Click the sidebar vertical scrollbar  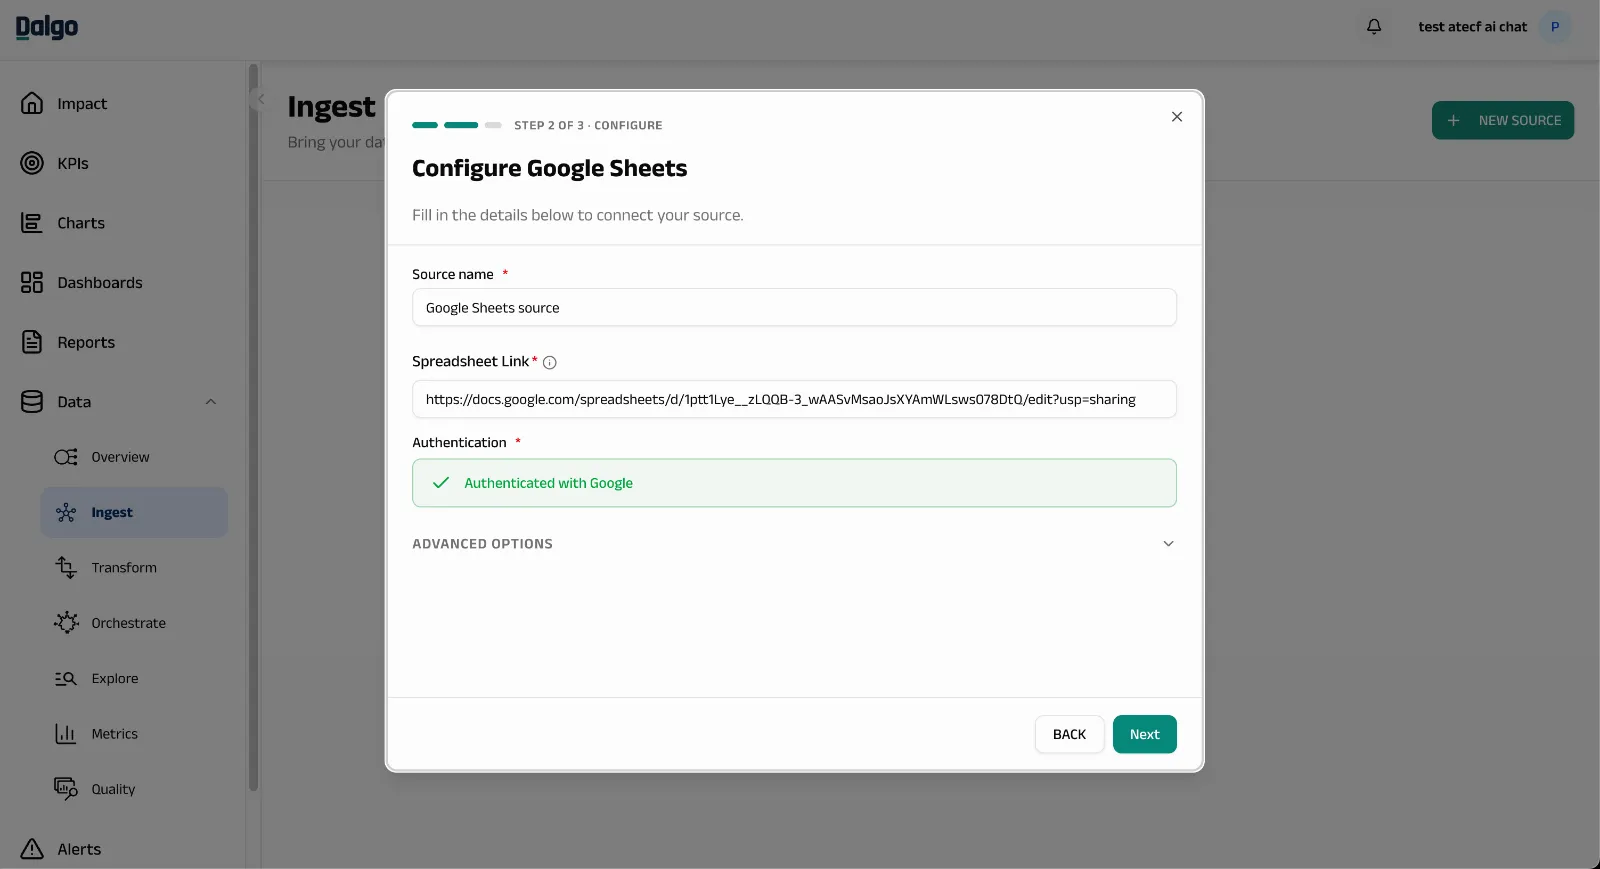tap(254, 428)
